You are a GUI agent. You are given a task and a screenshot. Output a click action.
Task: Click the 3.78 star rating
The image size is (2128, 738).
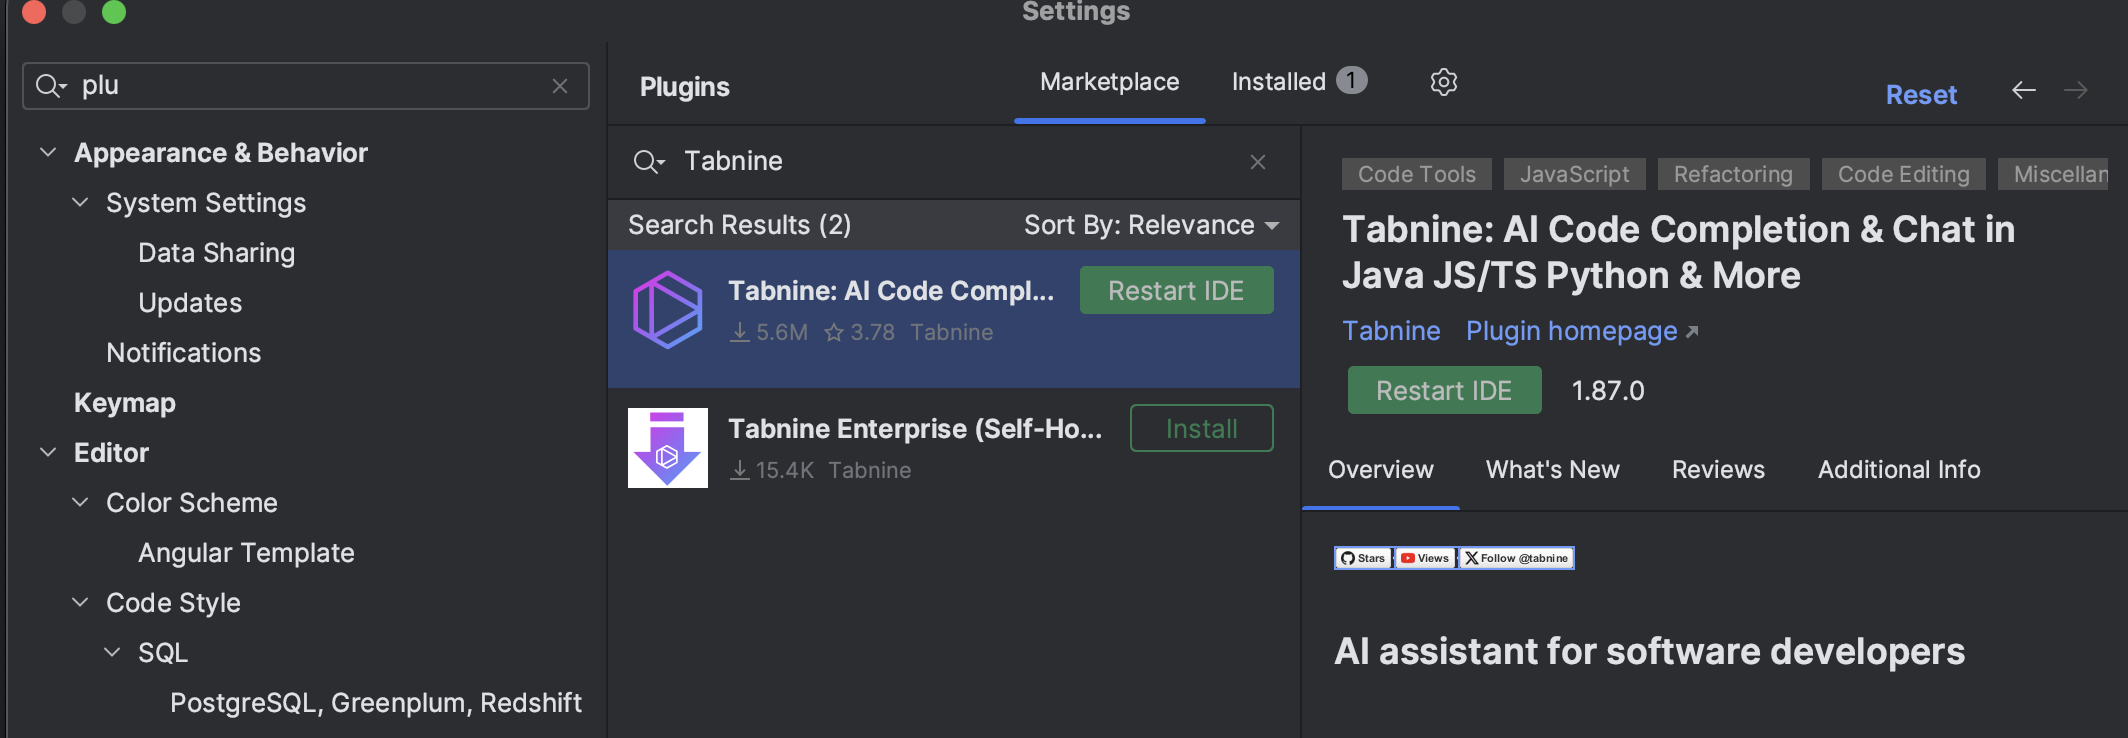859,332
